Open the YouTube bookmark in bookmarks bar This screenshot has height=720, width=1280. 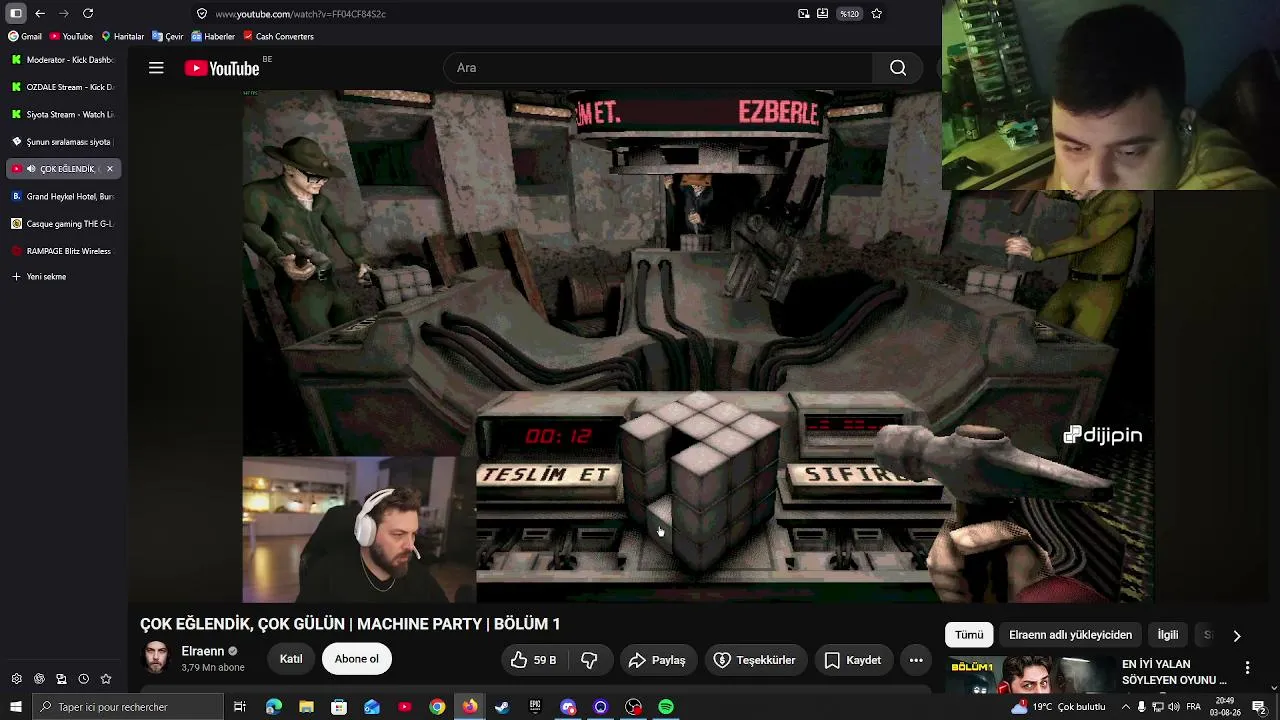point(71,37)
